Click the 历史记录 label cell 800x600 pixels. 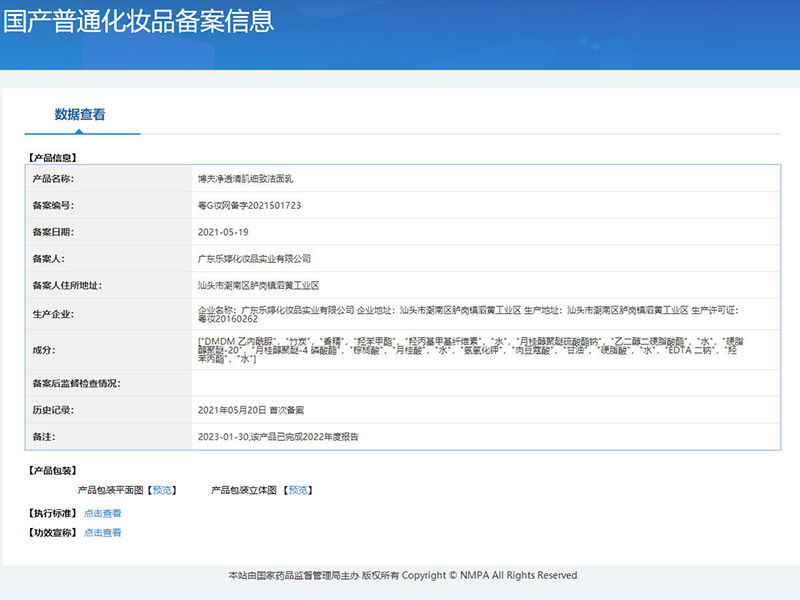tap(108, 410)
